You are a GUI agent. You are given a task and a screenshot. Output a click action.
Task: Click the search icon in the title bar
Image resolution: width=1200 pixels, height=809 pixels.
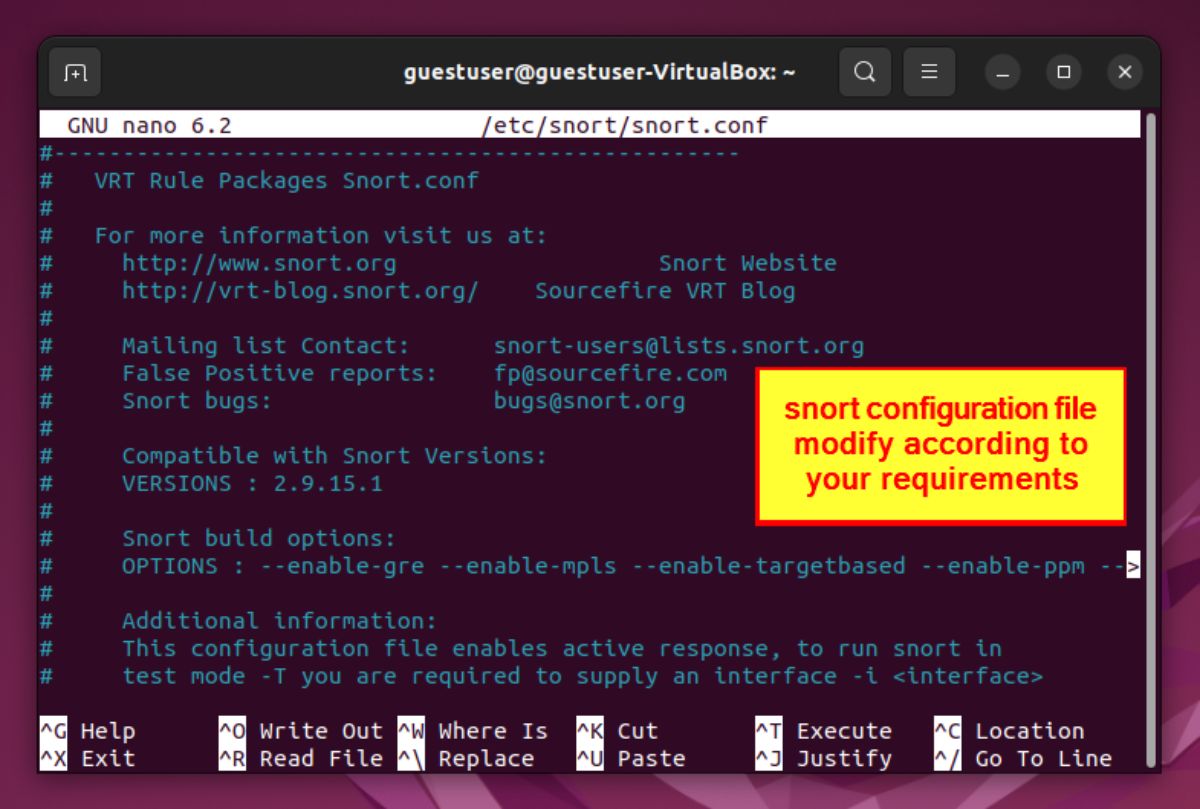[865, 71]
